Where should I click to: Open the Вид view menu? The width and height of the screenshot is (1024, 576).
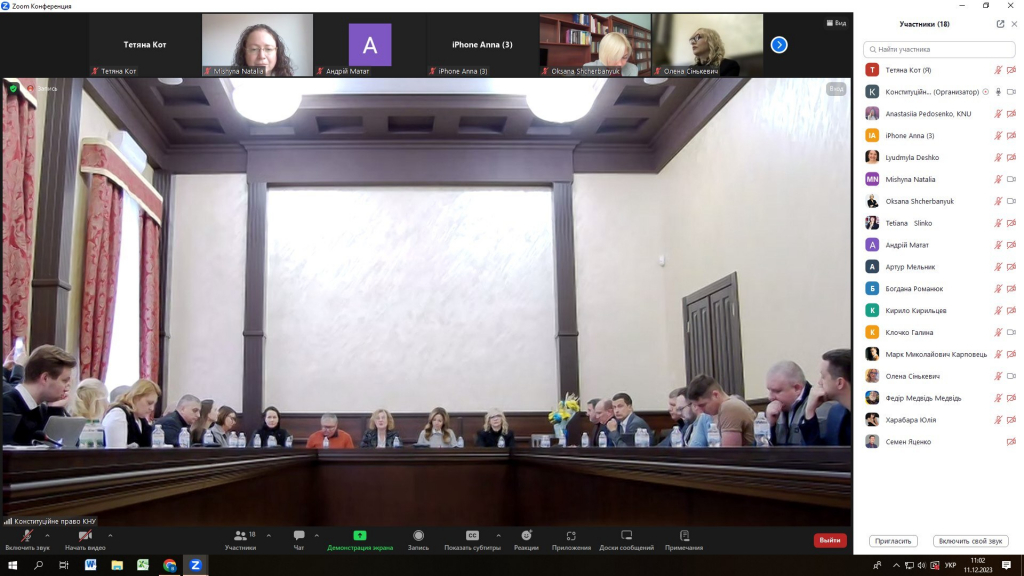837,23
